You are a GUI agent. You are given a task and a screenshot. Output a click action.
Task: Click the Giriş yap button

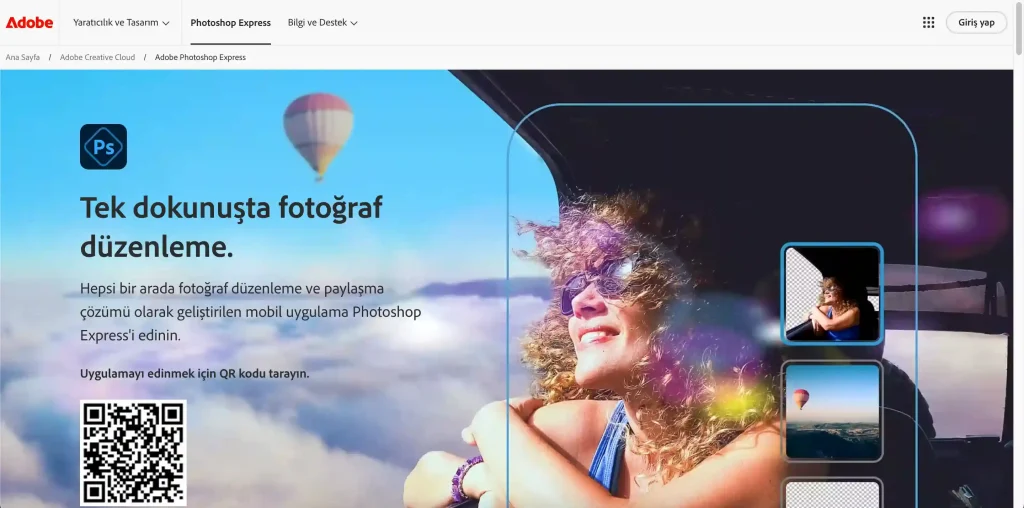[x=976, y=23]
